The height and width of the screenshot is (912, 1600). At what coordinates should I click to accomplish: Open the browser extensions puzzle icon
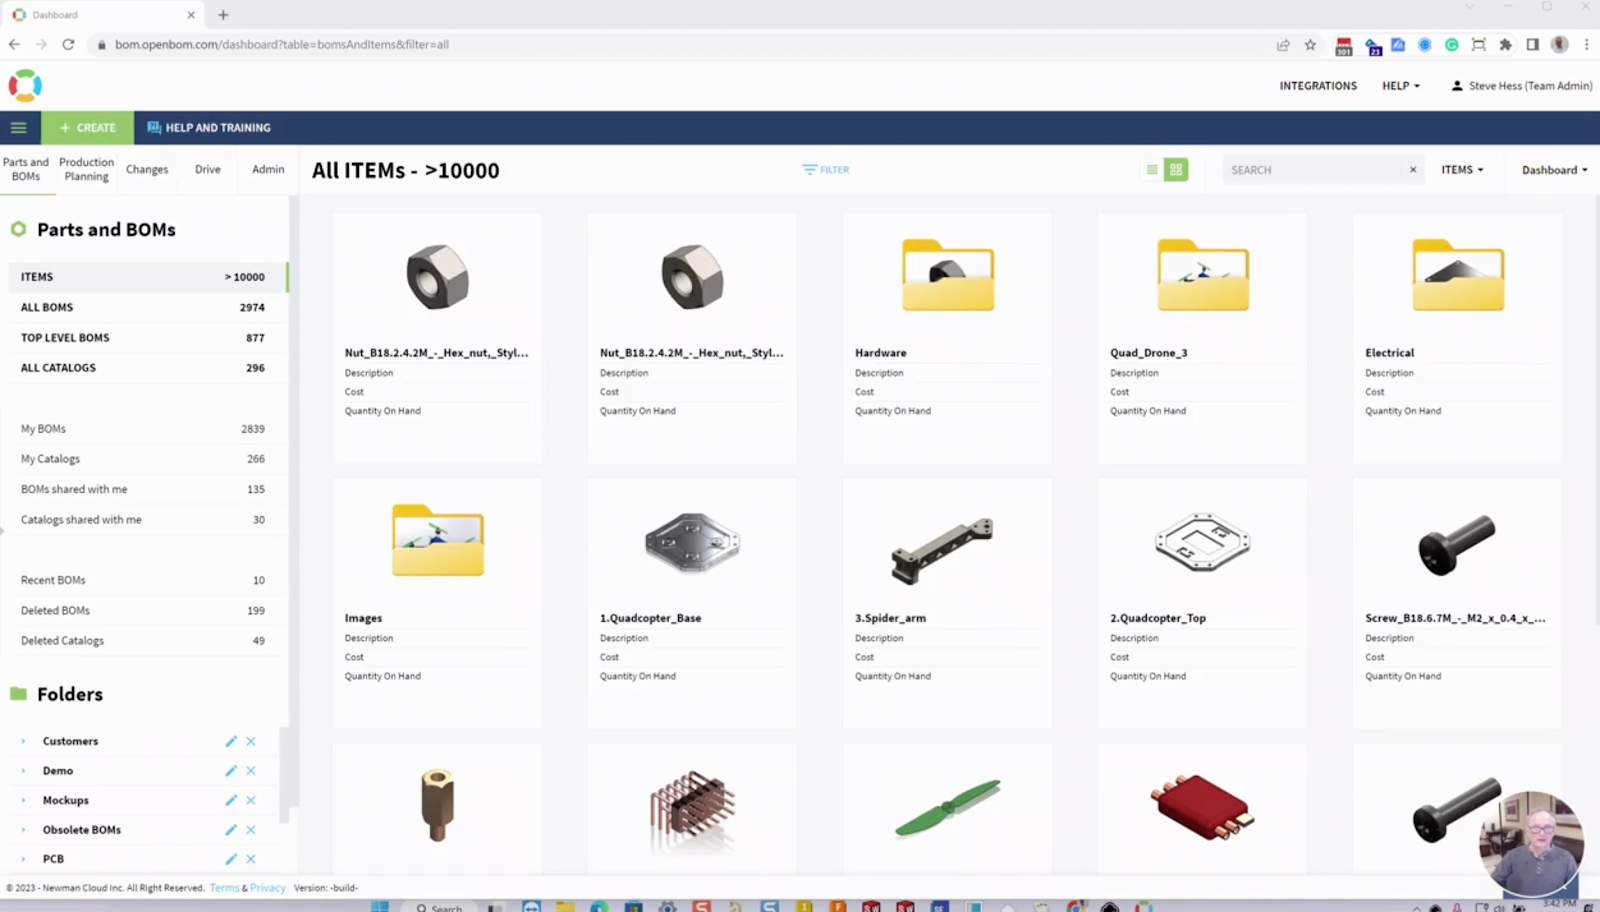1506,45
